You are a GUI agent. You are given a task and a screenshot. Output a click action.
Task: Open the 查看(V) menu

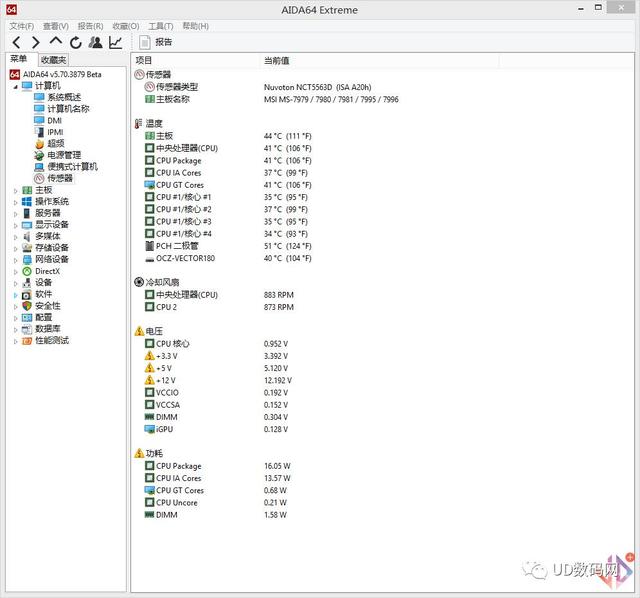(x=56, y=26)
